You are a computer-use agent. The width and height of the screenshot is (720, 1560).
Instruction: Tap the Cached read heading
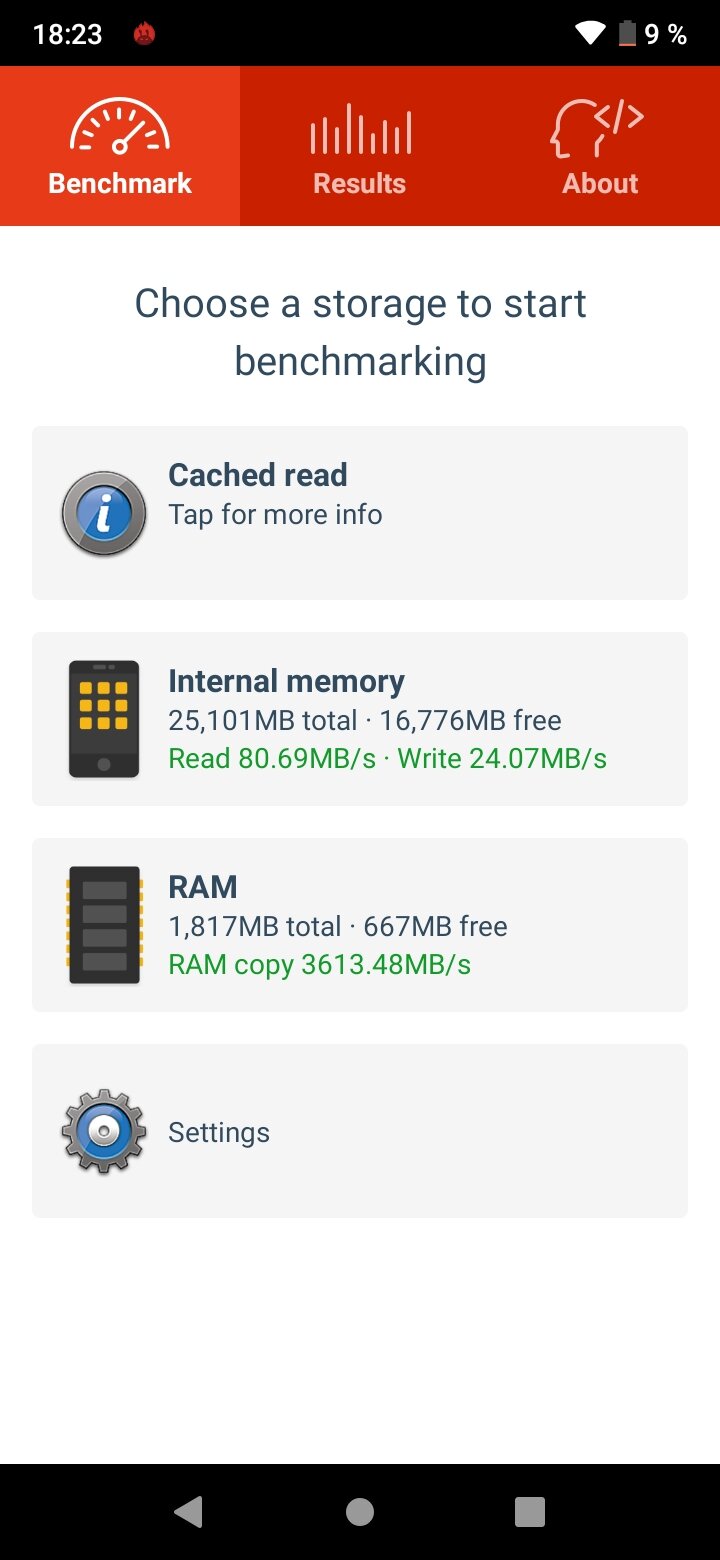coord(258,475)
